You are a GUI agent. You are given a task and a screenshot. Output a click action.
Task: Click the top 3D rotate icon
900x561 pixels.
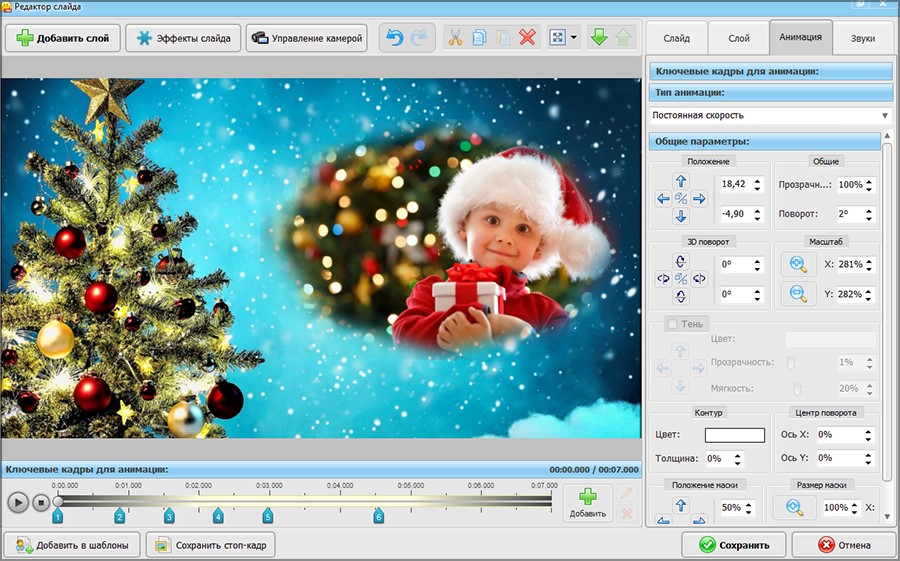tap(681, 262)
